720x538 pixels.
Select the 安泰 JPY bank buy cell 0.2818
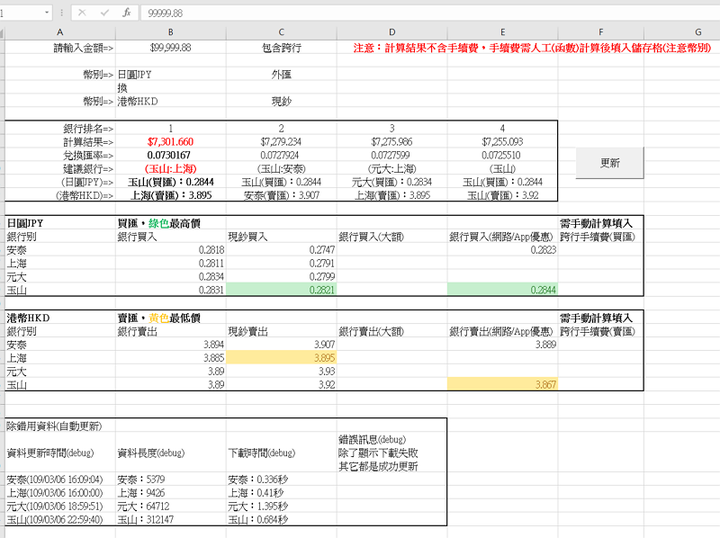point(170,250)
